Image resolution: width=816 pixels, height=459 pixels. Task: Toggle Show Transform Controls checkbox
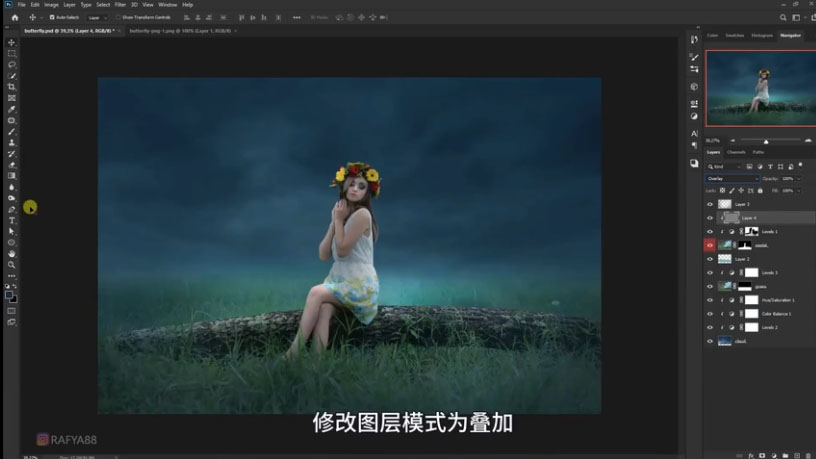[118, 17]
